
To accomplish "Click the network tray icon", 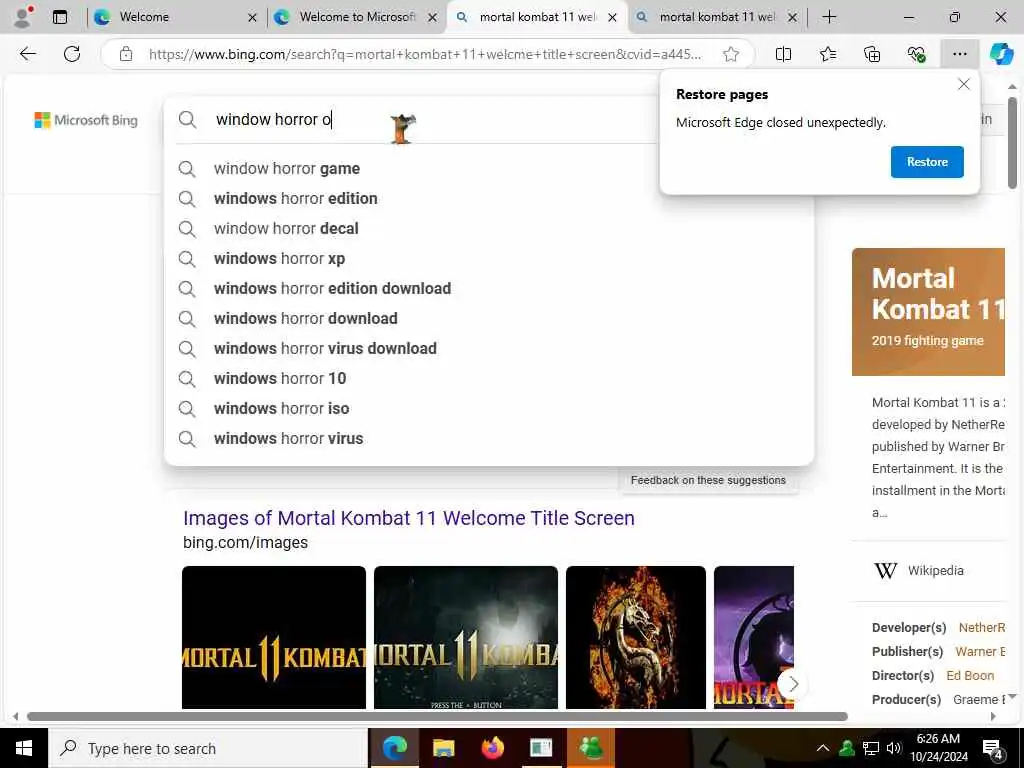I will 871,748.
